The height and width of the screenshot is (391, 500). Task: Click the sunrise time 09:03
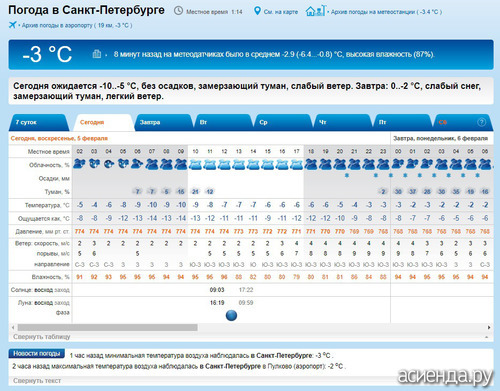(217, 290)
